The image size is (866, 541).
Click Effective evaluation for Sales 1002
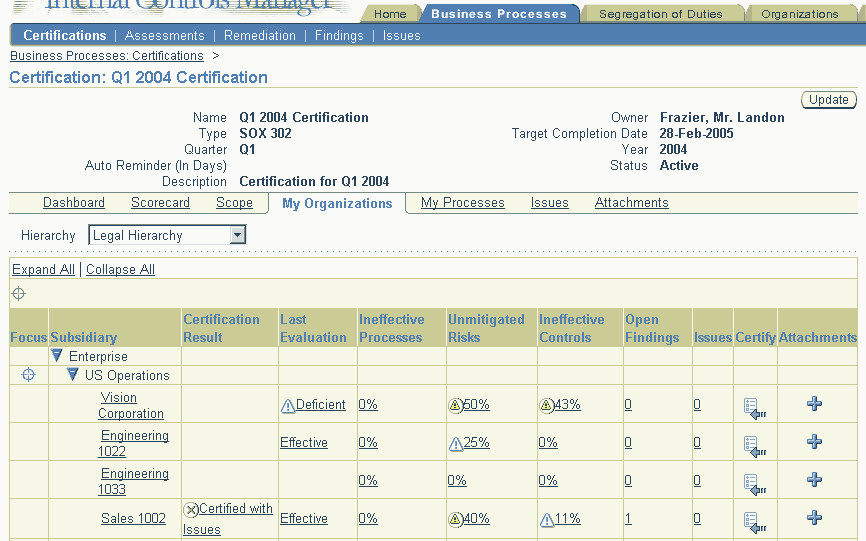[x=304, y=518]
